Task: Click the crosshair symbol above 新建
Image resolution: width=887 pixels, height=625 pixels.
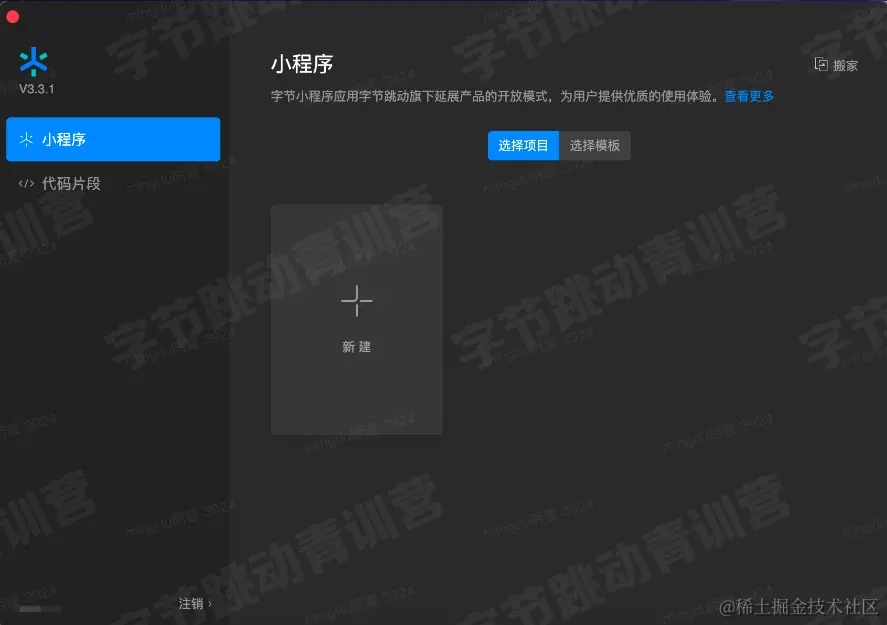Action: [x=356, y=301]
